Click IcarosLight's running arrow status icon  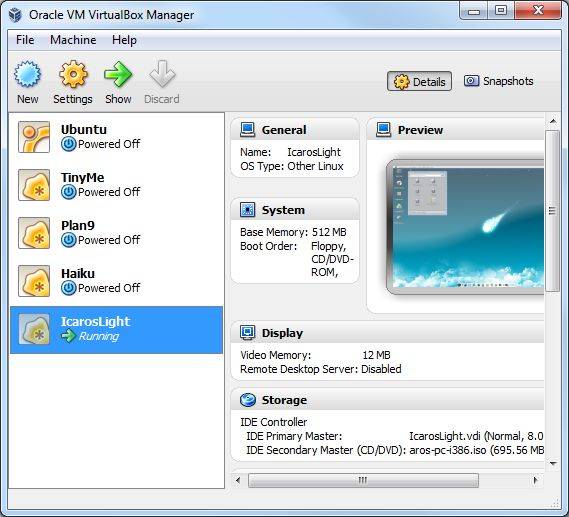(68, 336)
